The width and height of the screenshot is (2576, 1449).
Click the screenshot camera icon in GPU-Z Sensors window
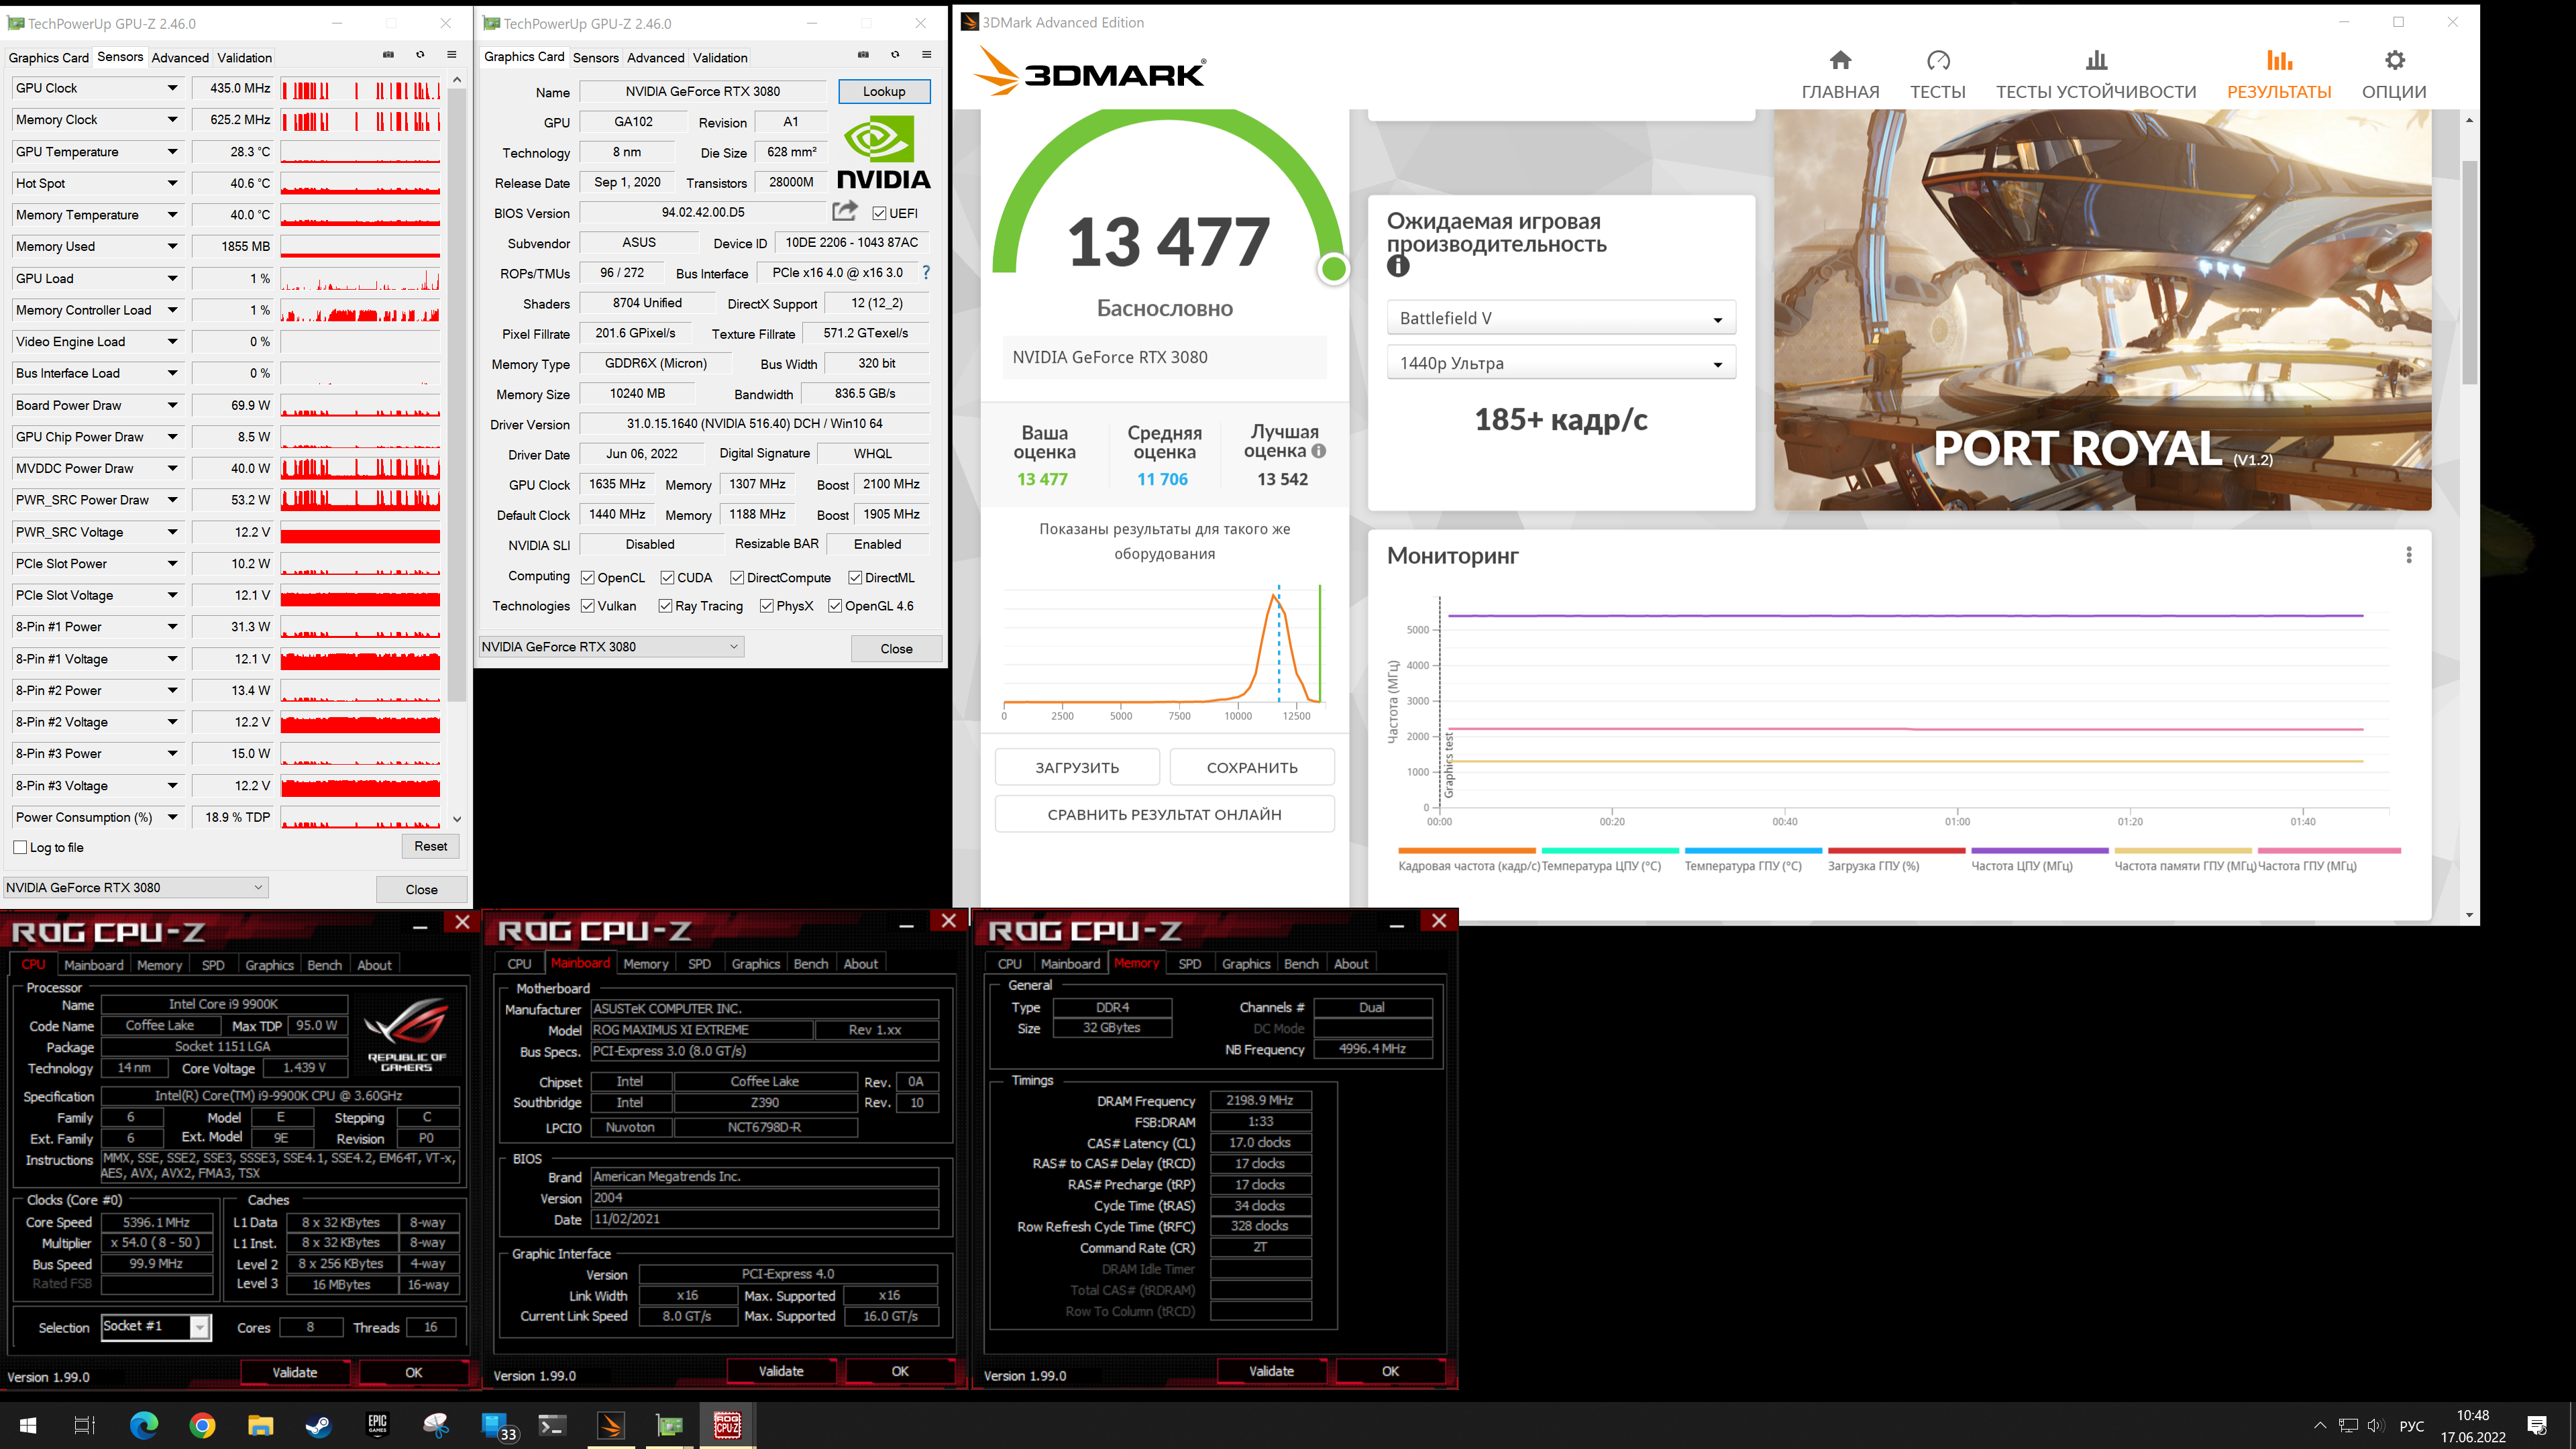pyautogui.click(x=389, y=55)
